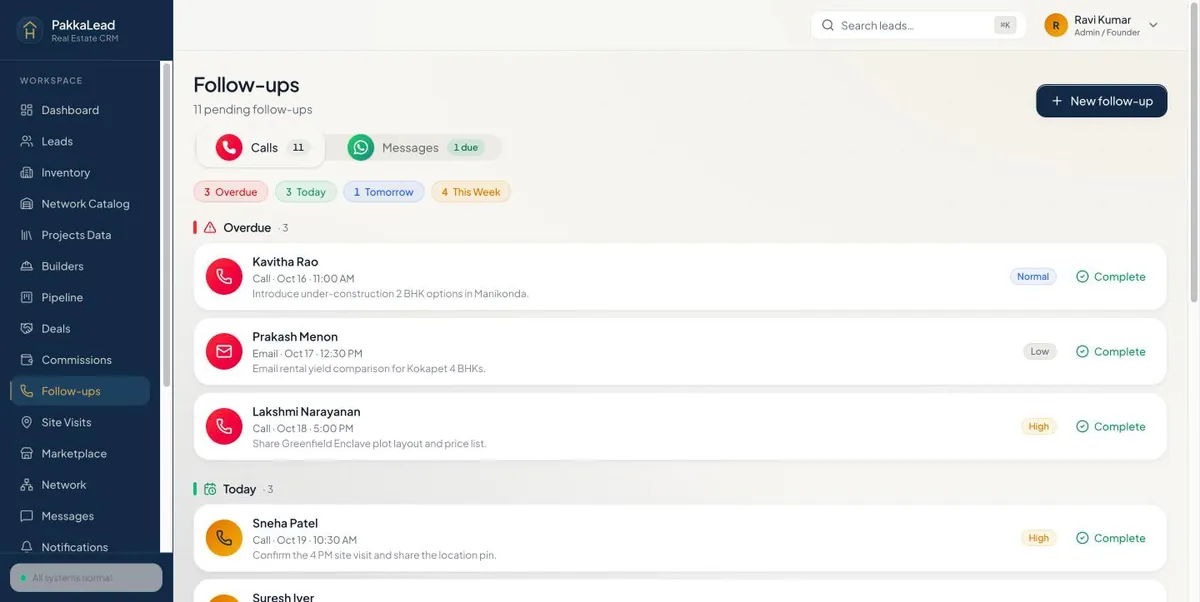The height and width of the screenshot is (602, 1200).
Task: Click Sneha Patel's orange call icon
Action: [224, 538]
